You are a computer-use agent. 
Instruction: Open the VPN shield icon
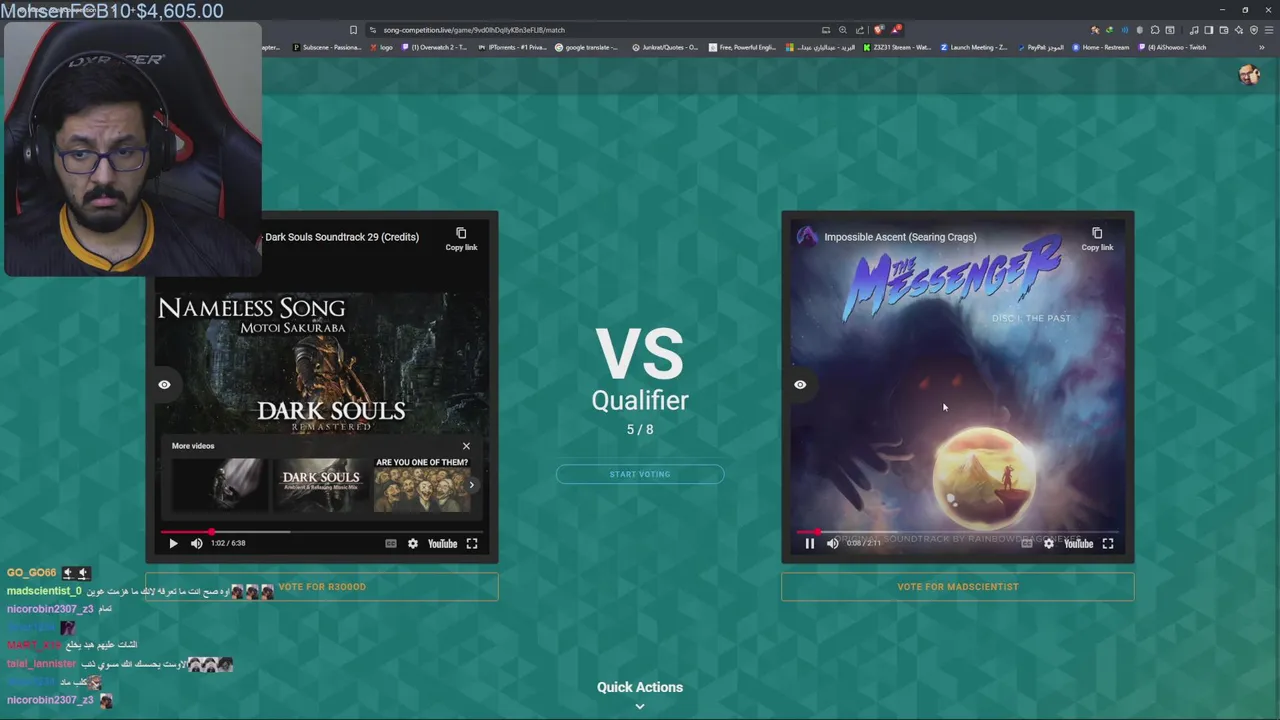(1254, 30)
